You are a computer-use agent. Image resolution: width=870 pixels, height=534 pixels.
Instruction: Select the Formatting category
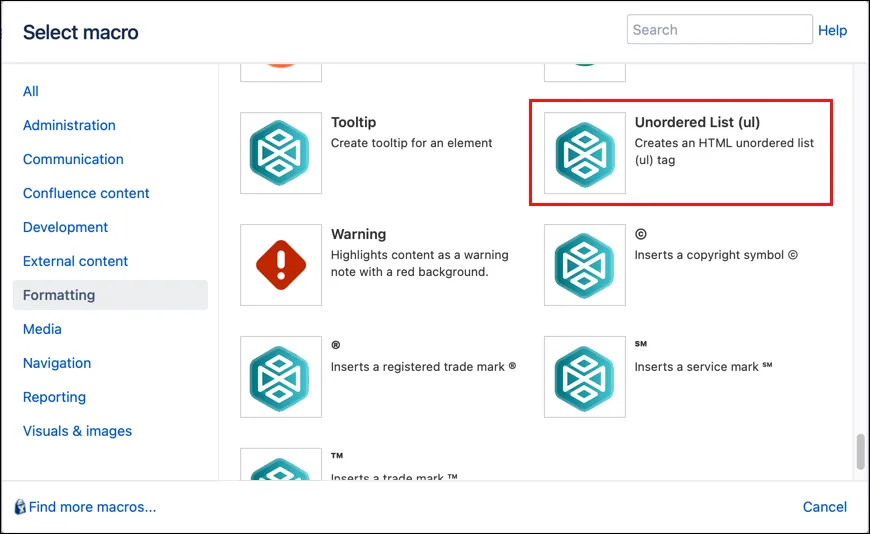click(x=110, y=295)
